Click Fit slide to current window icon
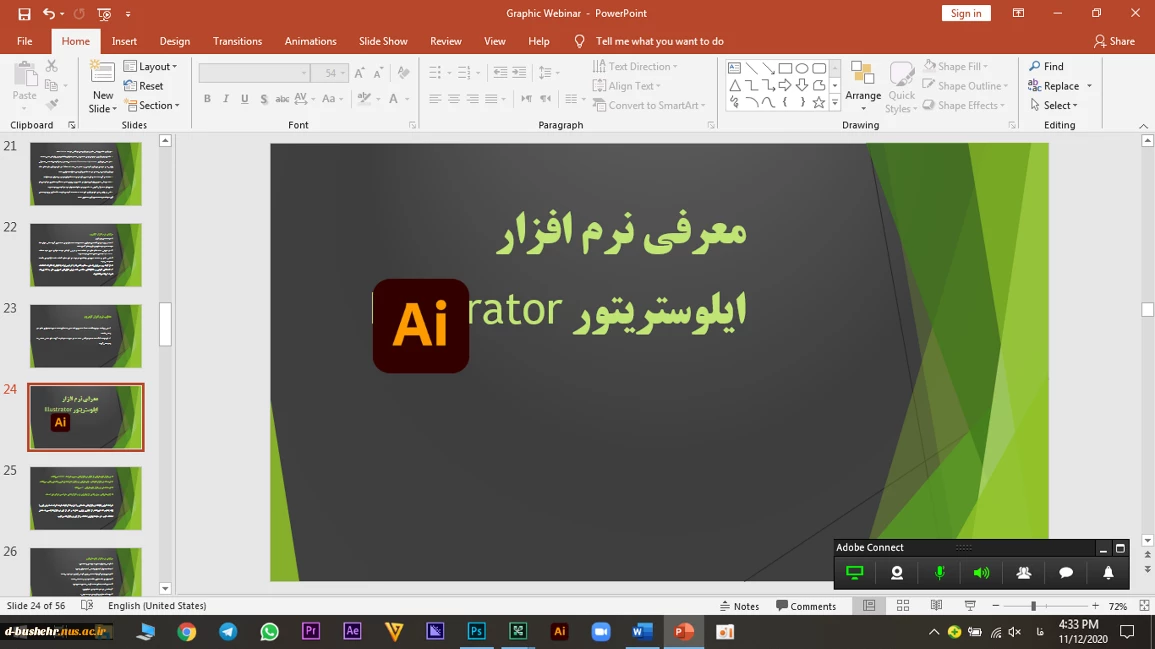The height and width of the screenshot is (649, 1155). click(x=1144, y=606)
